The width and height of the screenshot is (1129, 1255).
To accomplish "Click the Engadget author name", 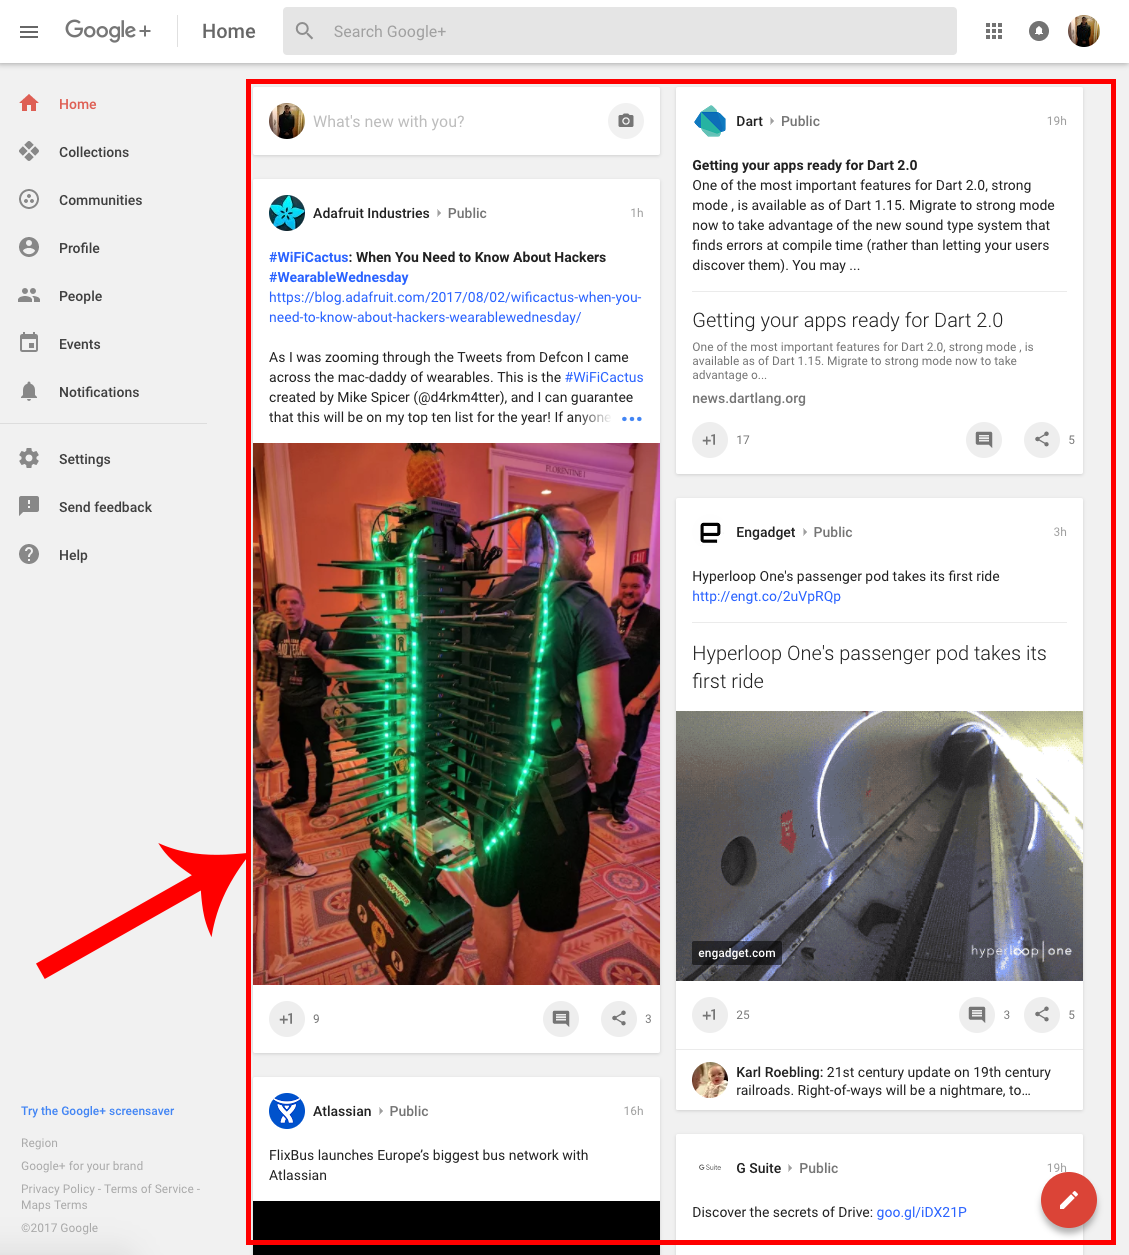I will click(x=765, y=532).
